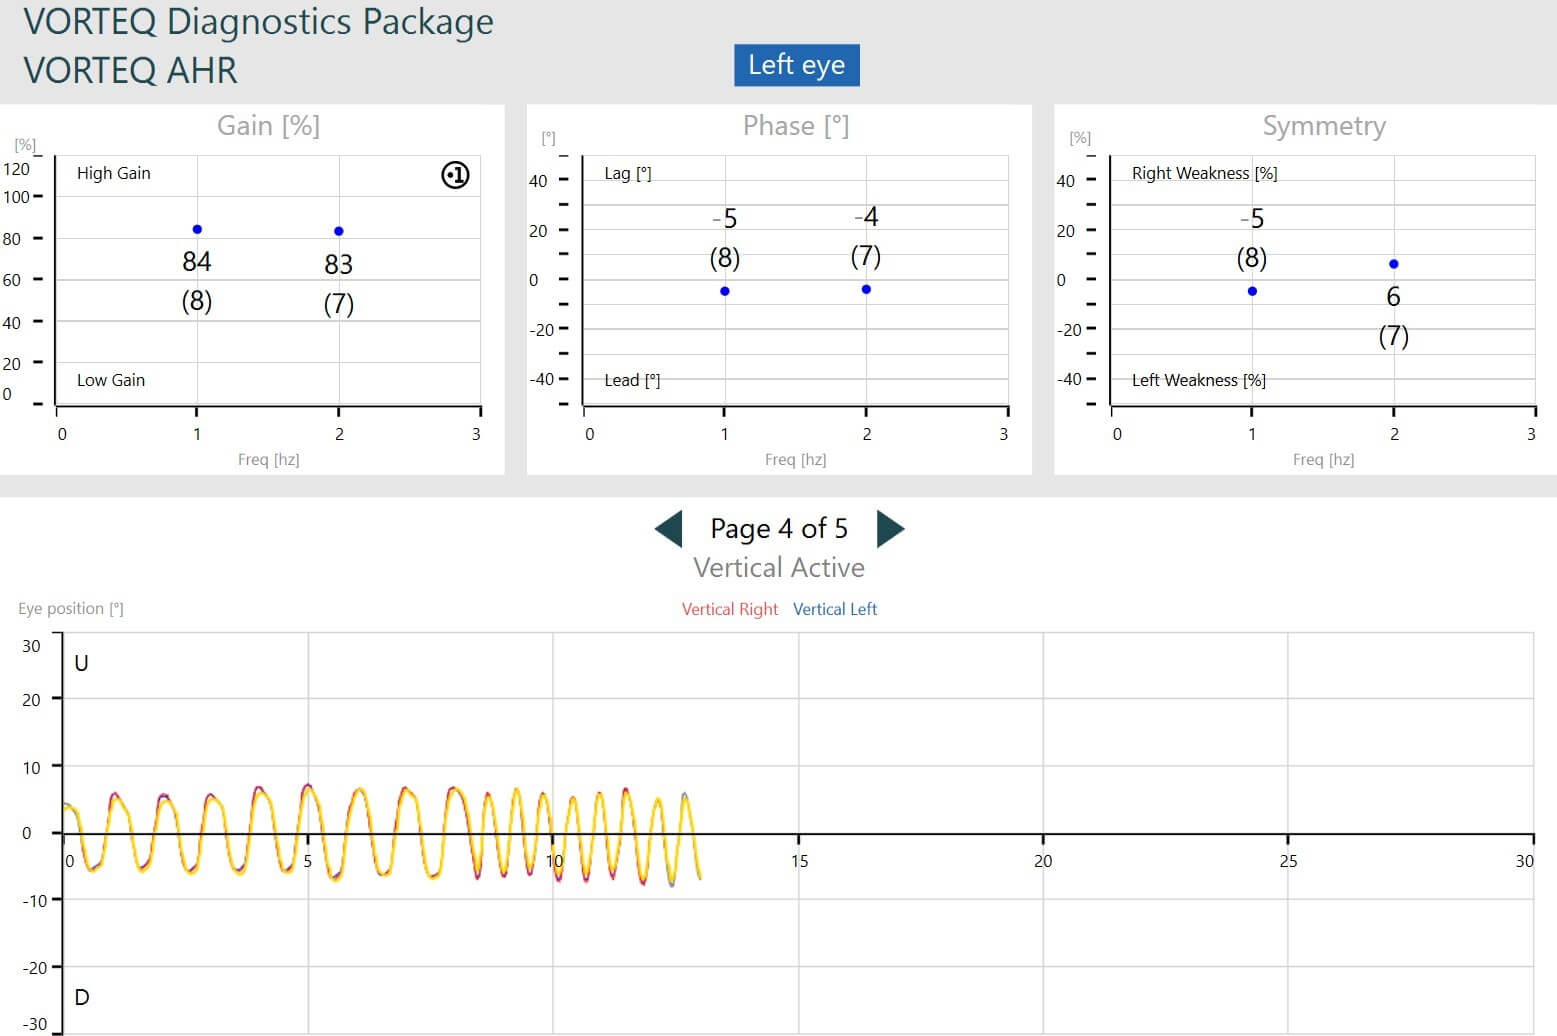The height and width of the screenshot is (1036, 1557).
Task: Advance to the next page arrow
Action: pyautogui.click(x=889, y=529)
